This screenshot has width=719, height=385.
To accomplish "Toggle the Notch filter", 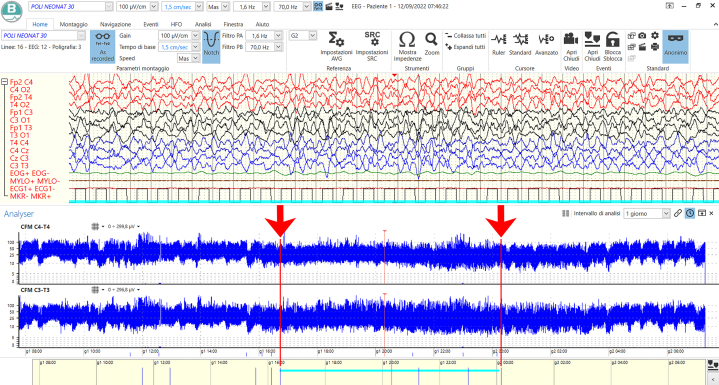I will point(211,47).
